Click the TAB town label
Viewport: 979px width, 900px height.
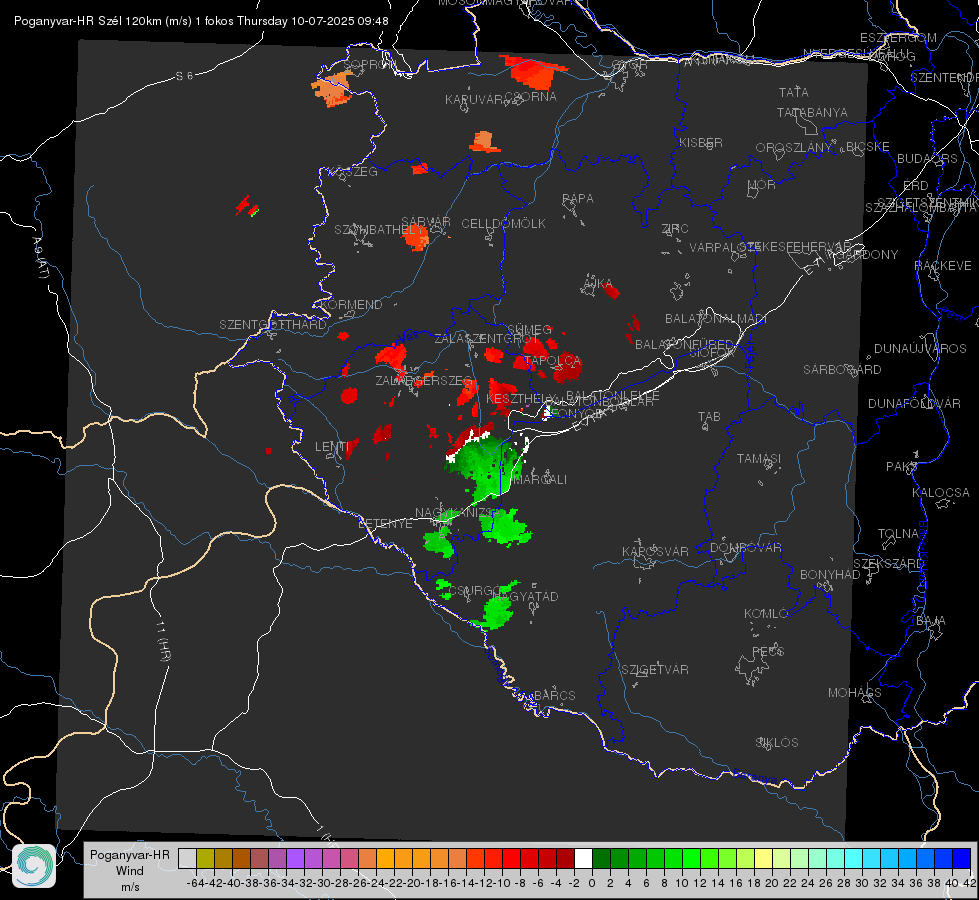[709, 417]
